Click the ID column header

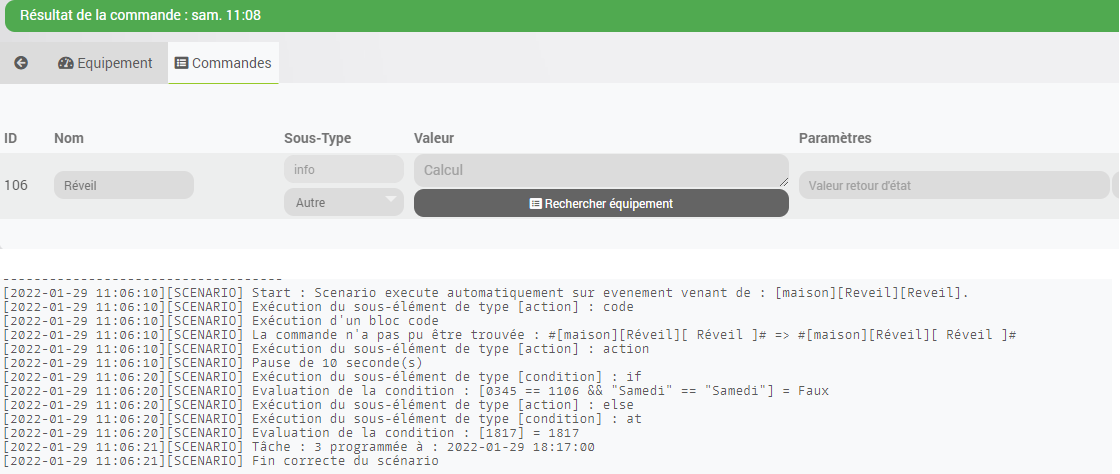10,138
